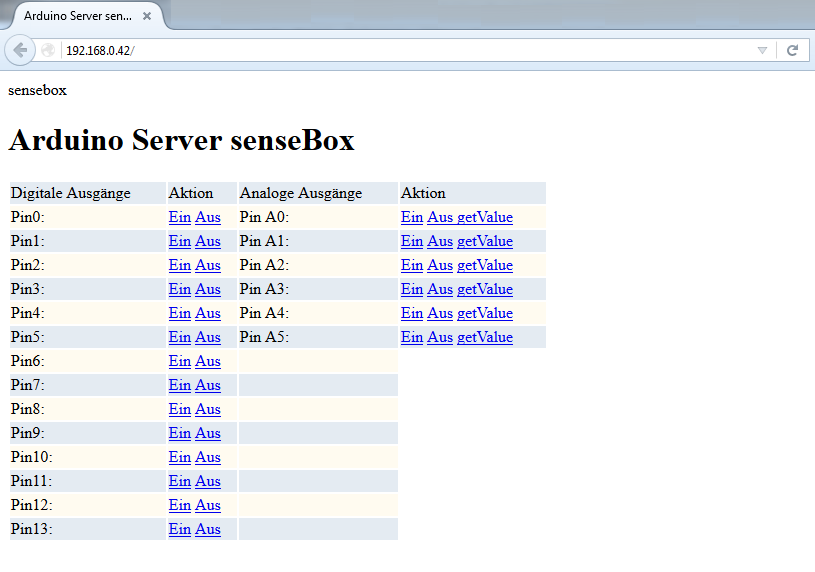Open the URL history dropdown arrow
815x572 pixels.
(x=762, y=50)
